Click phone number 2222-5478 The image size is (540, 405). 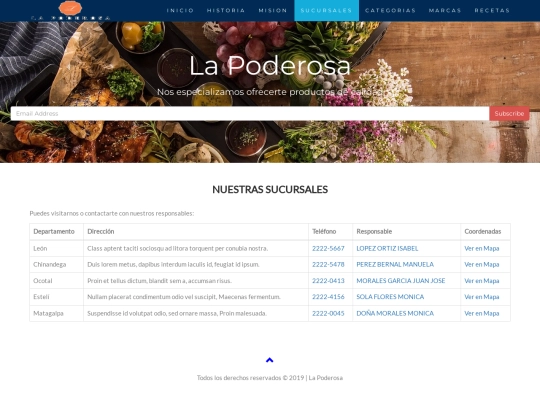(x=328, y=264)
